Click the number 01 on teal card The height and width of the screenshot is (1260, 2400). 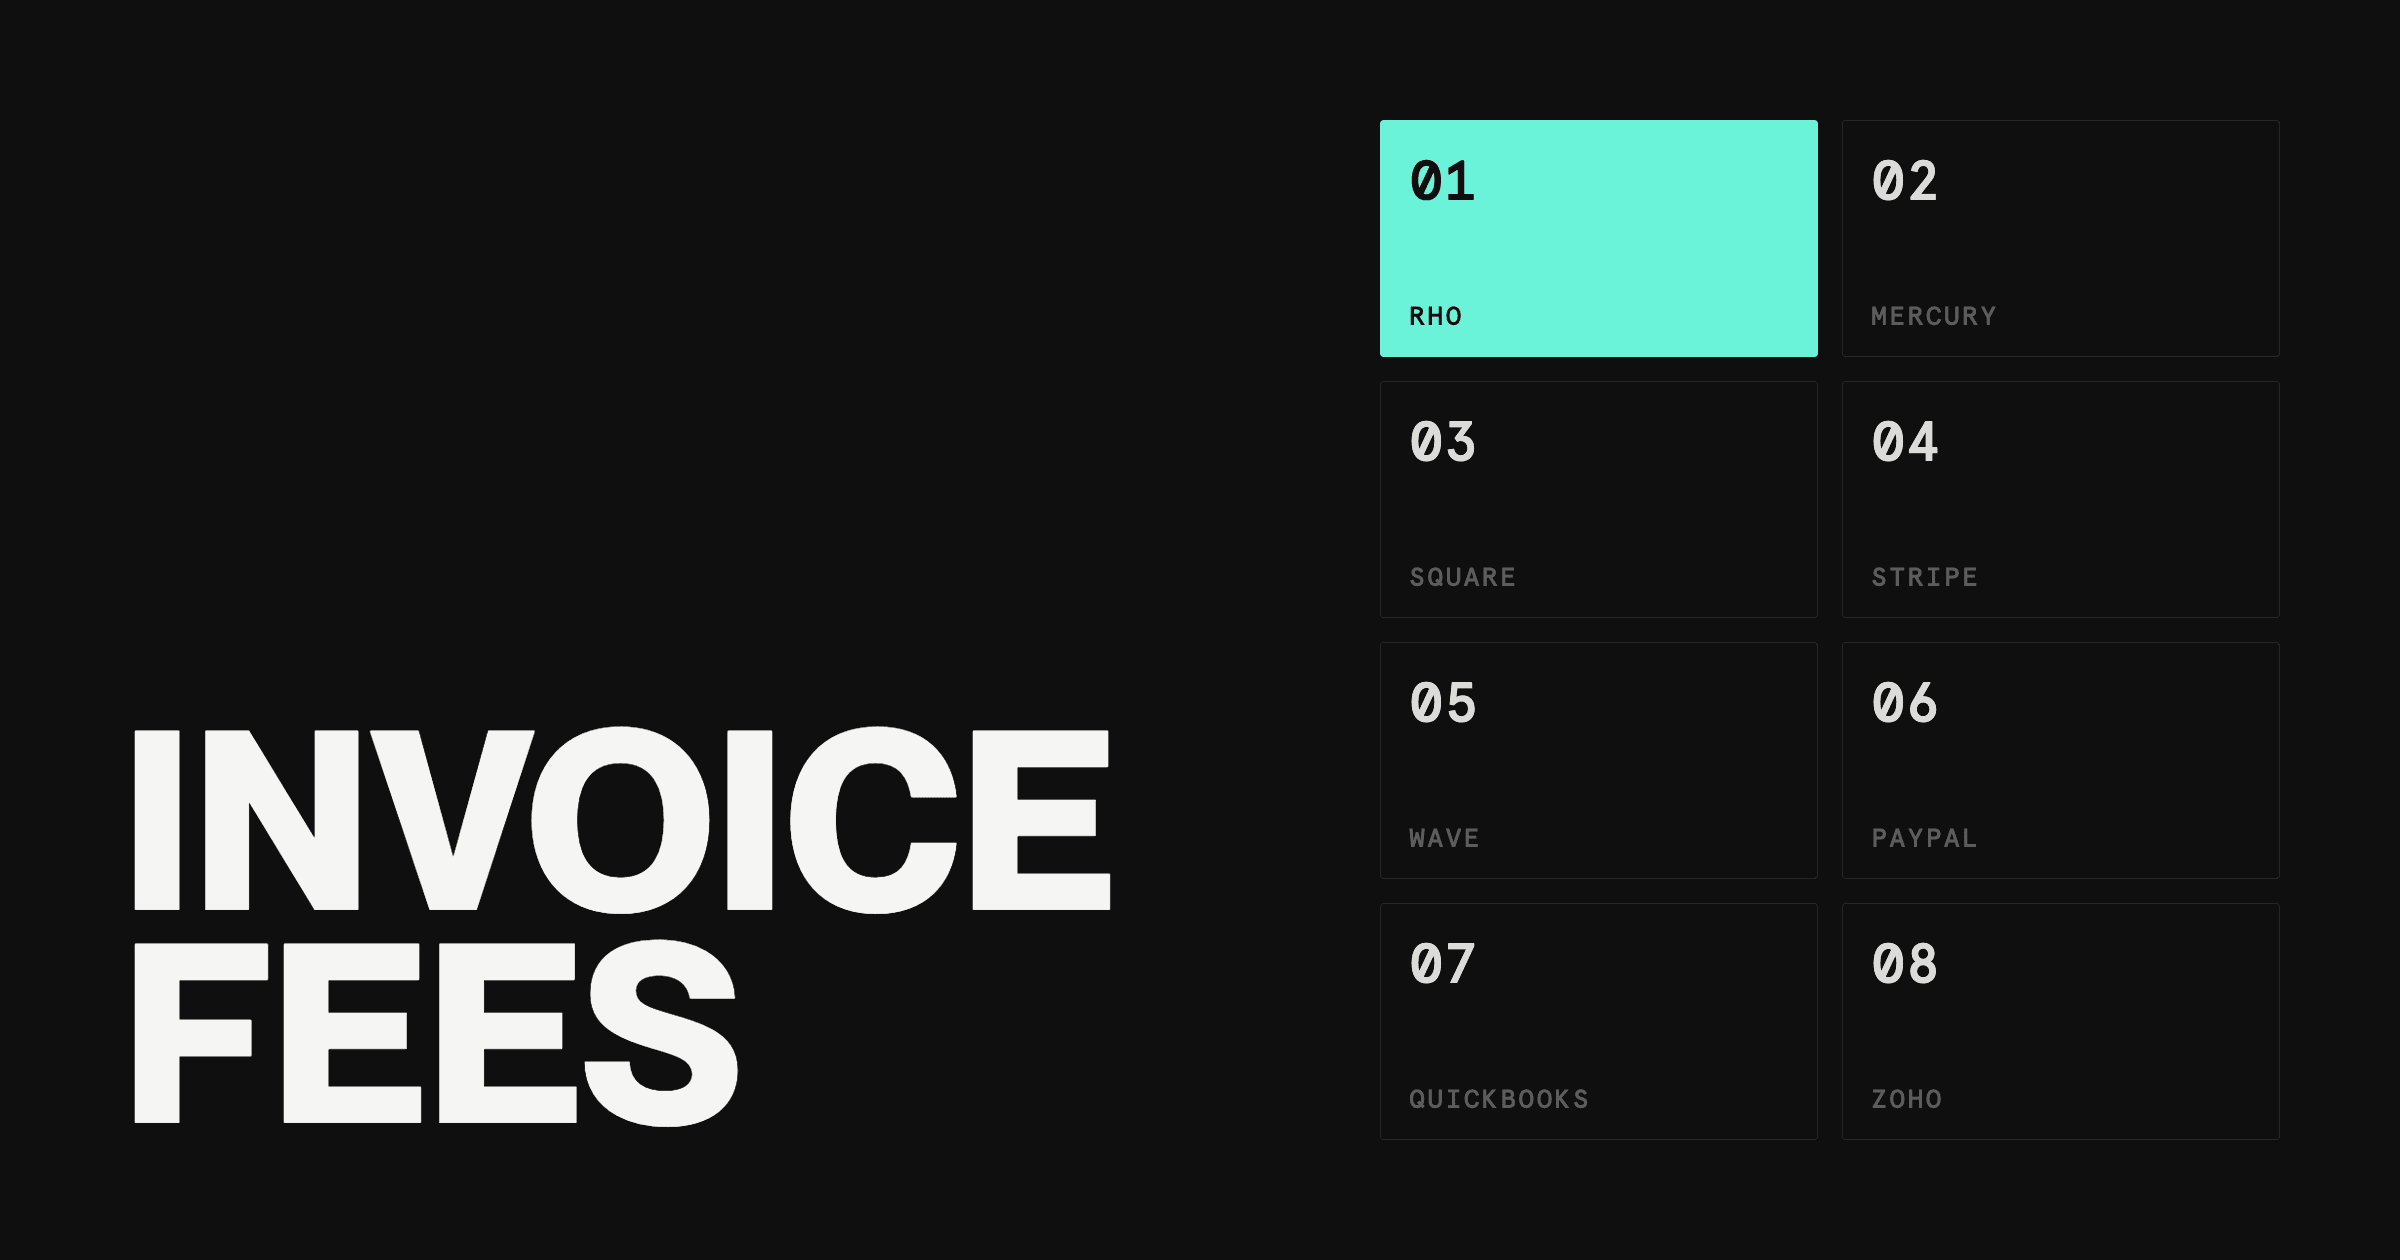pyautogui.click(x=1442, y=182)
